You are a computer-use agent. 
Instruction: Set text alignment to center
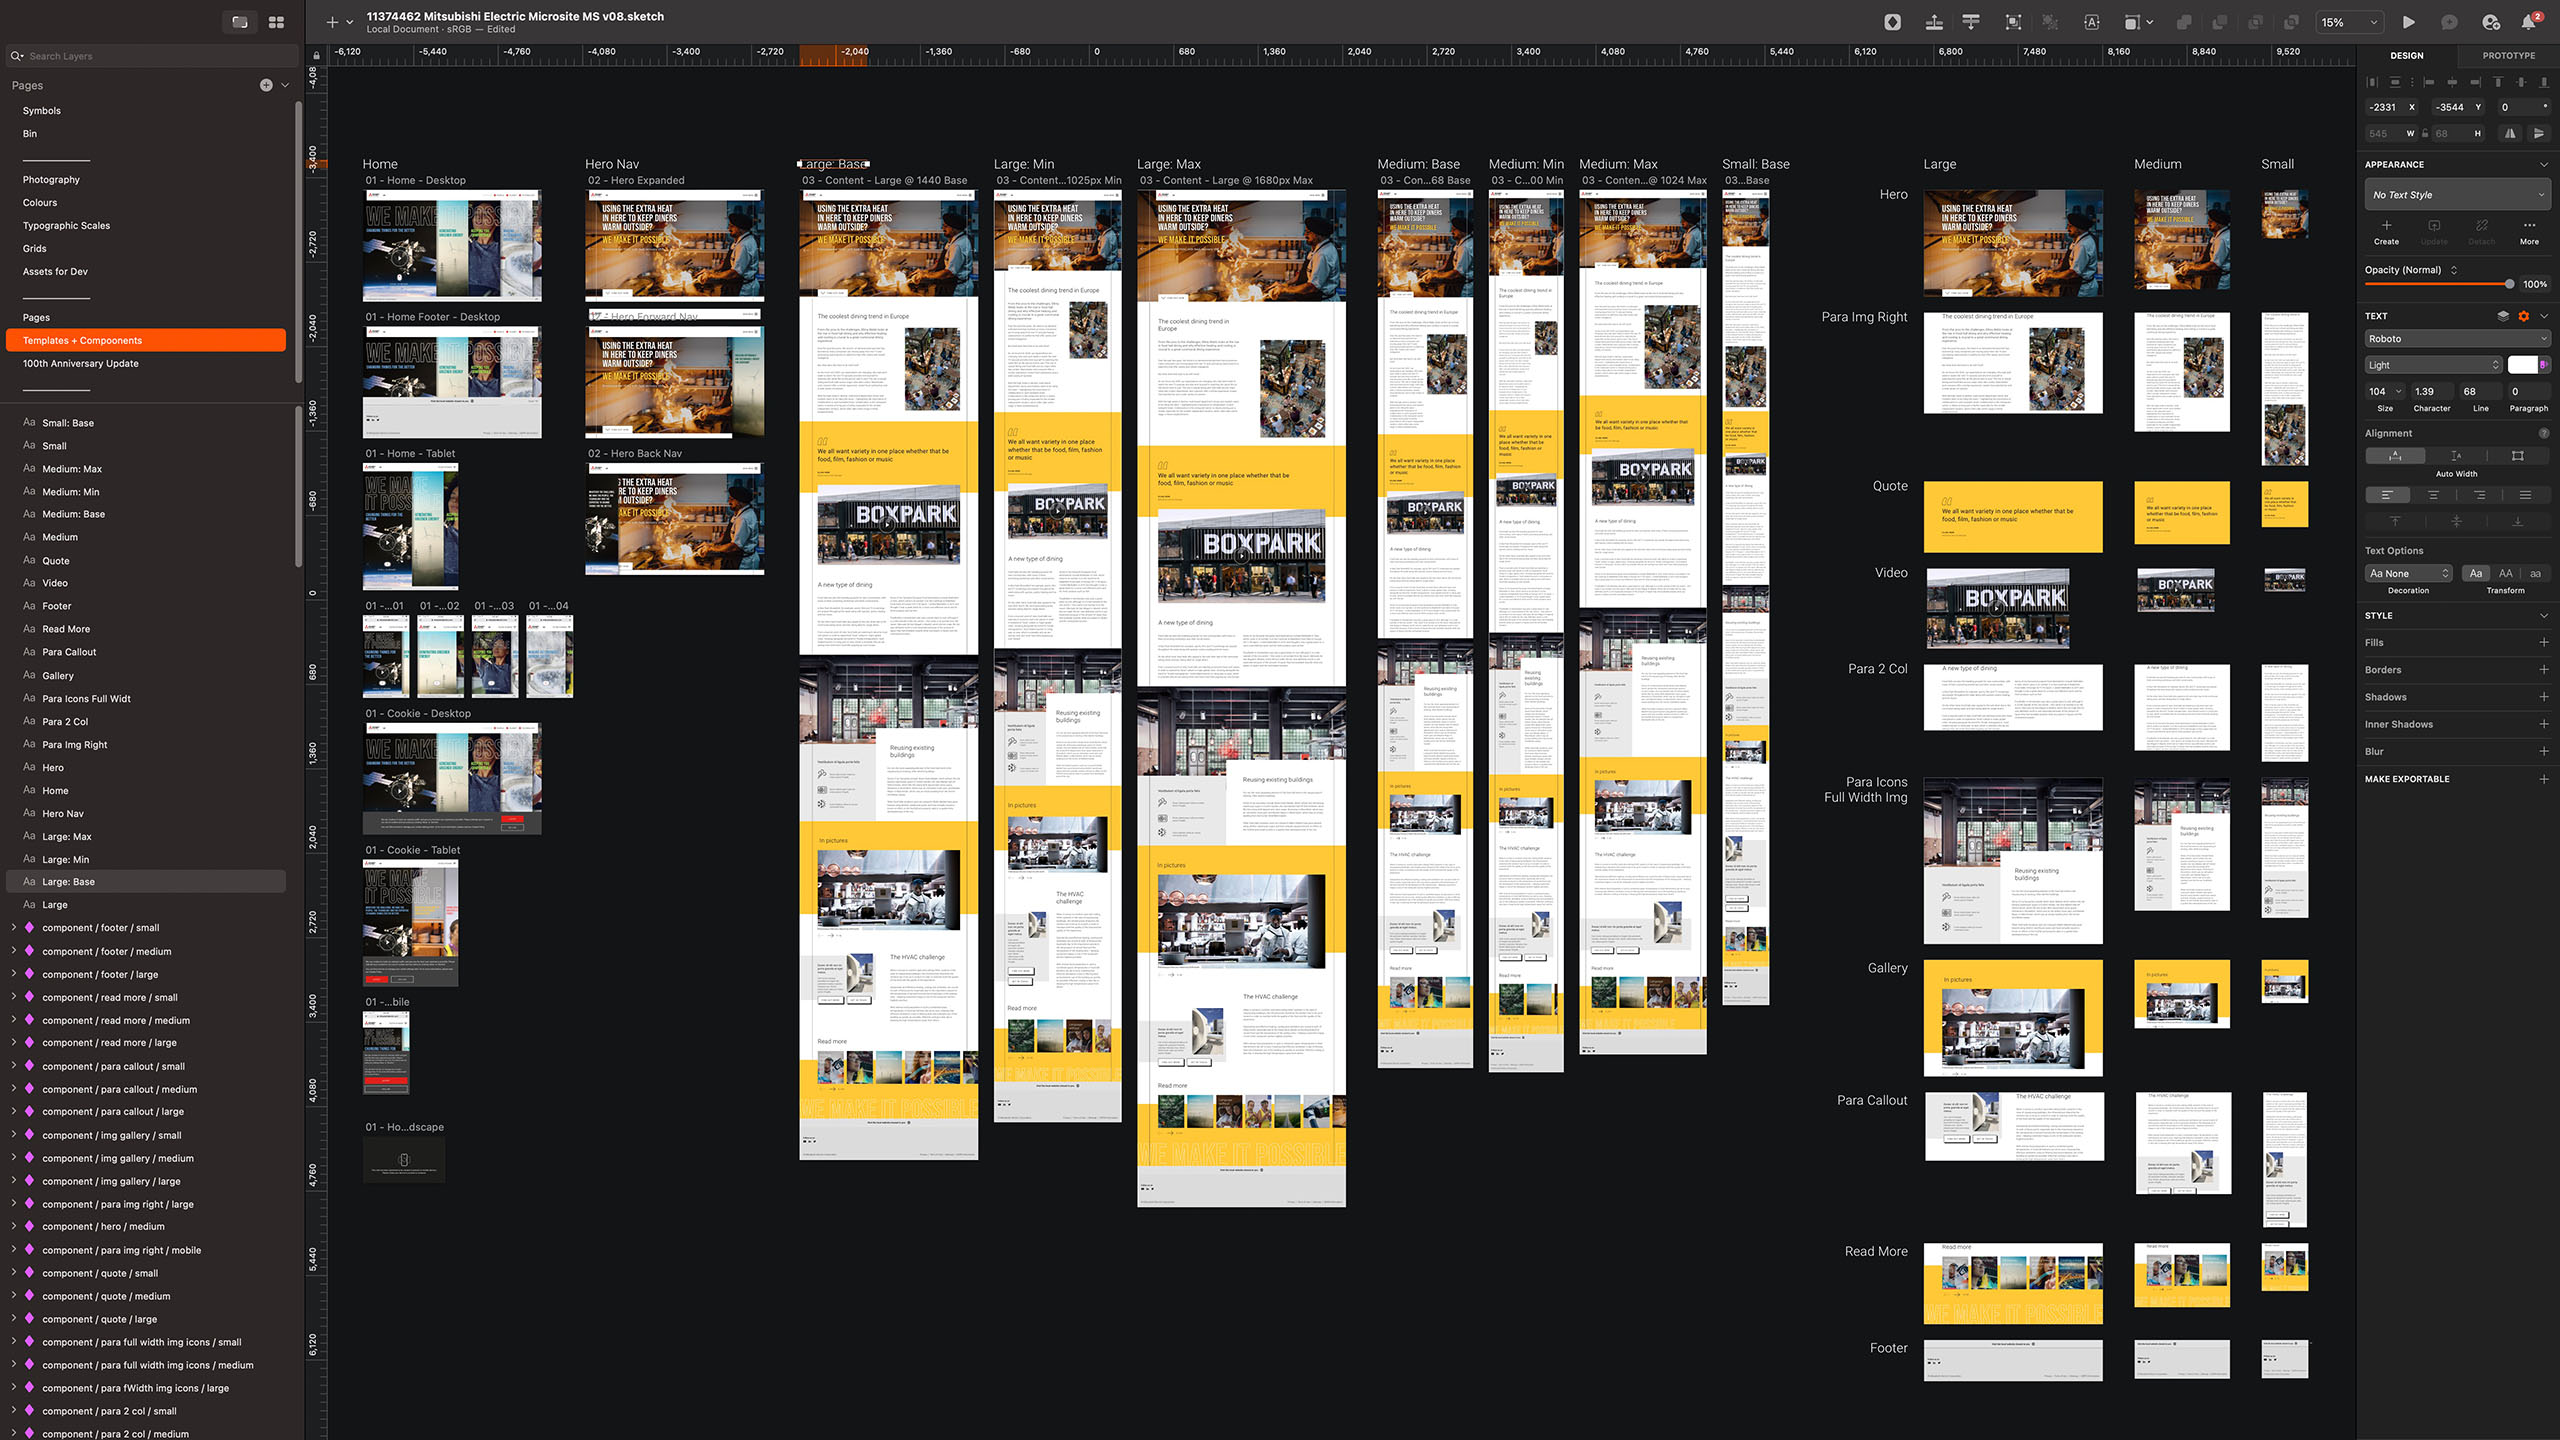(x=2433, y=495)
